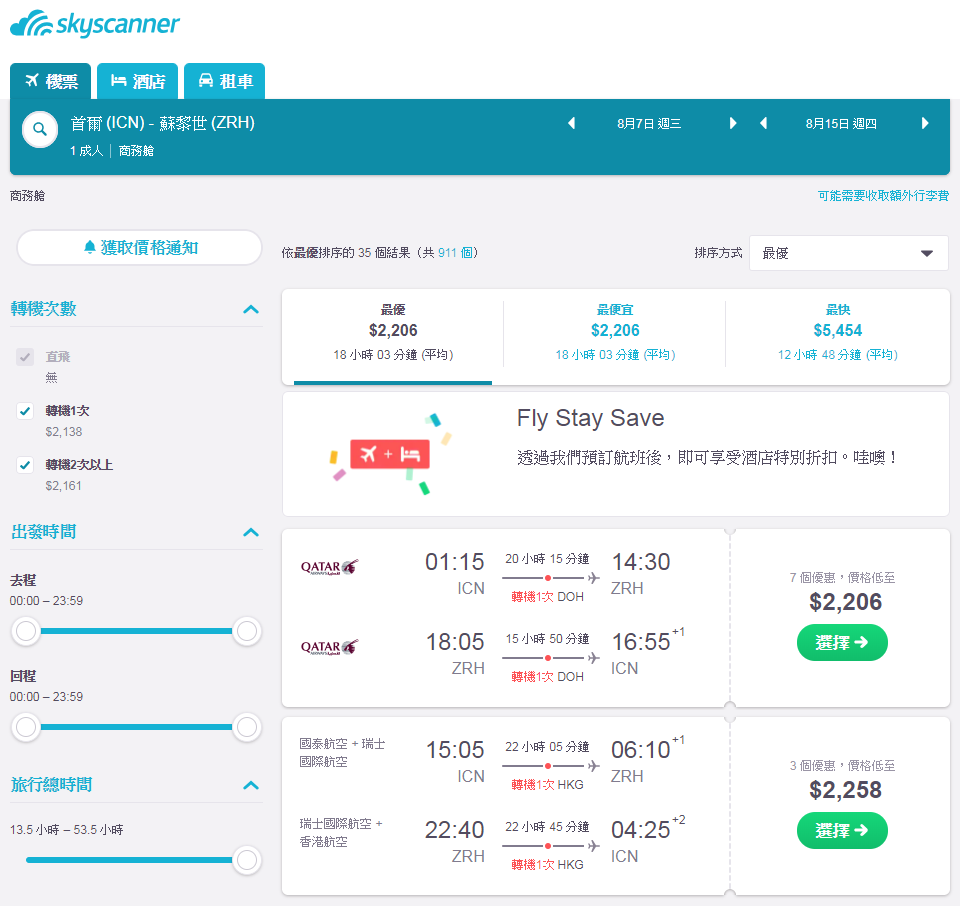Collapse the 出發時間 filter section
Viewport: 960px width, 906px height.
251,532
